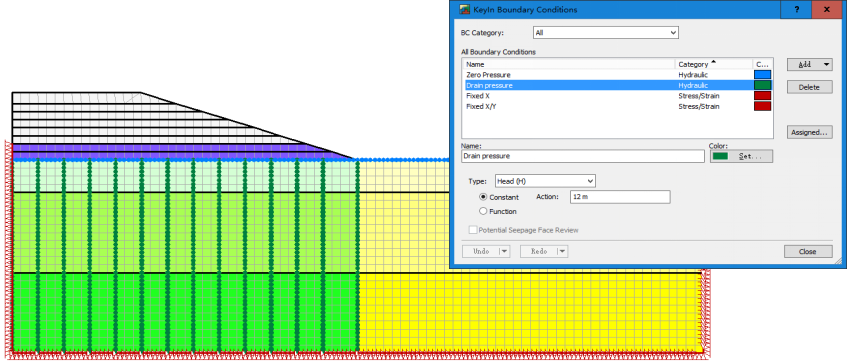The image size is (848, 364).
Task: Click the help question mark button
Action: pos(797,10)
